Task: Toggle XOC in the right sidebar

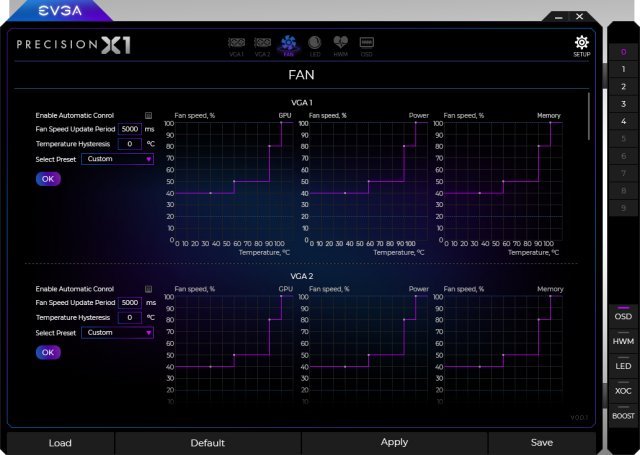Action: (623, 391)
